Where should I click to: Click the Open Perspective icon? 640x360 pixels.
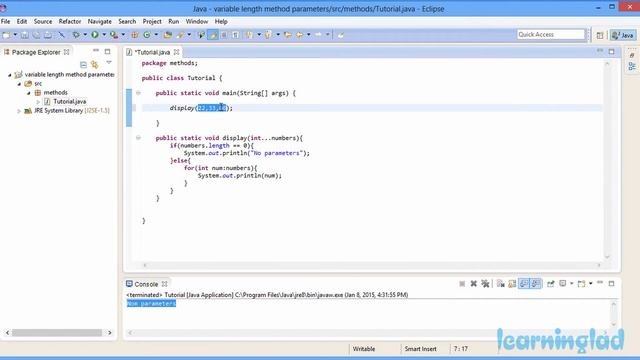(600, 36)
